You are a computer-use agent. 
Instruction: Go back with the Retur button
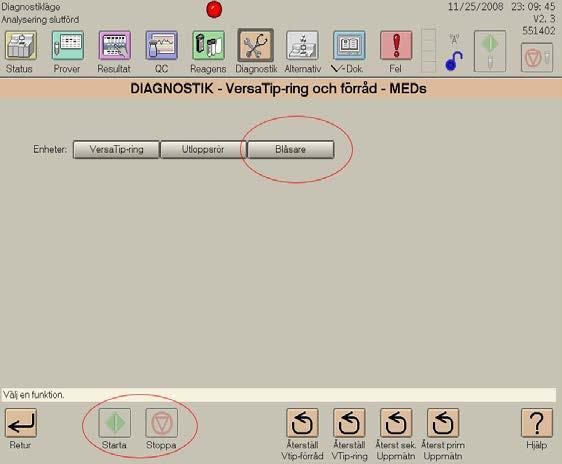tap(21, 423)
